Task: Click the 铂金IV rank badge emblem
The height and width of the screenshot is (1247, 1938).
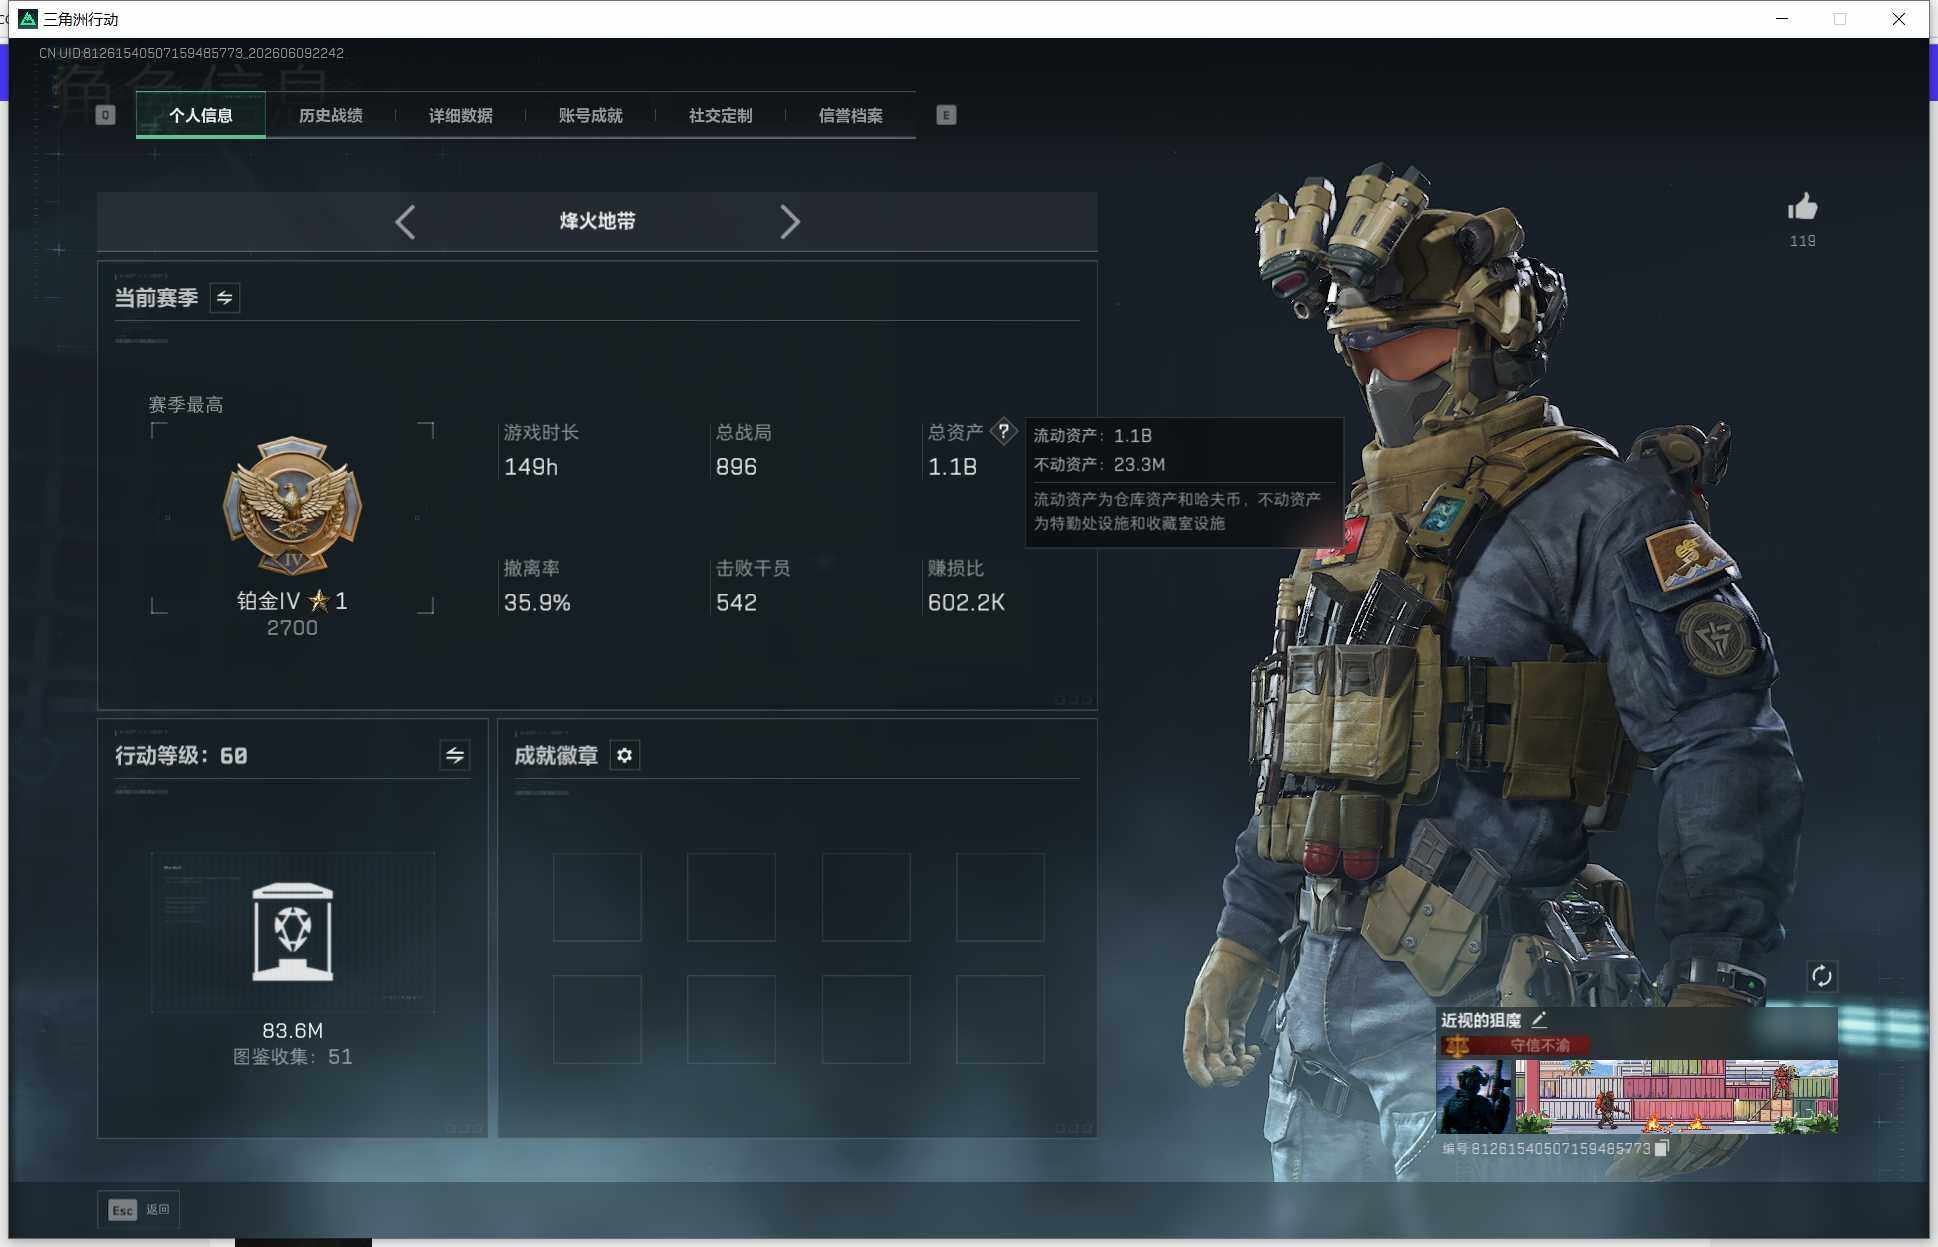Action: [x=292, y=505]
